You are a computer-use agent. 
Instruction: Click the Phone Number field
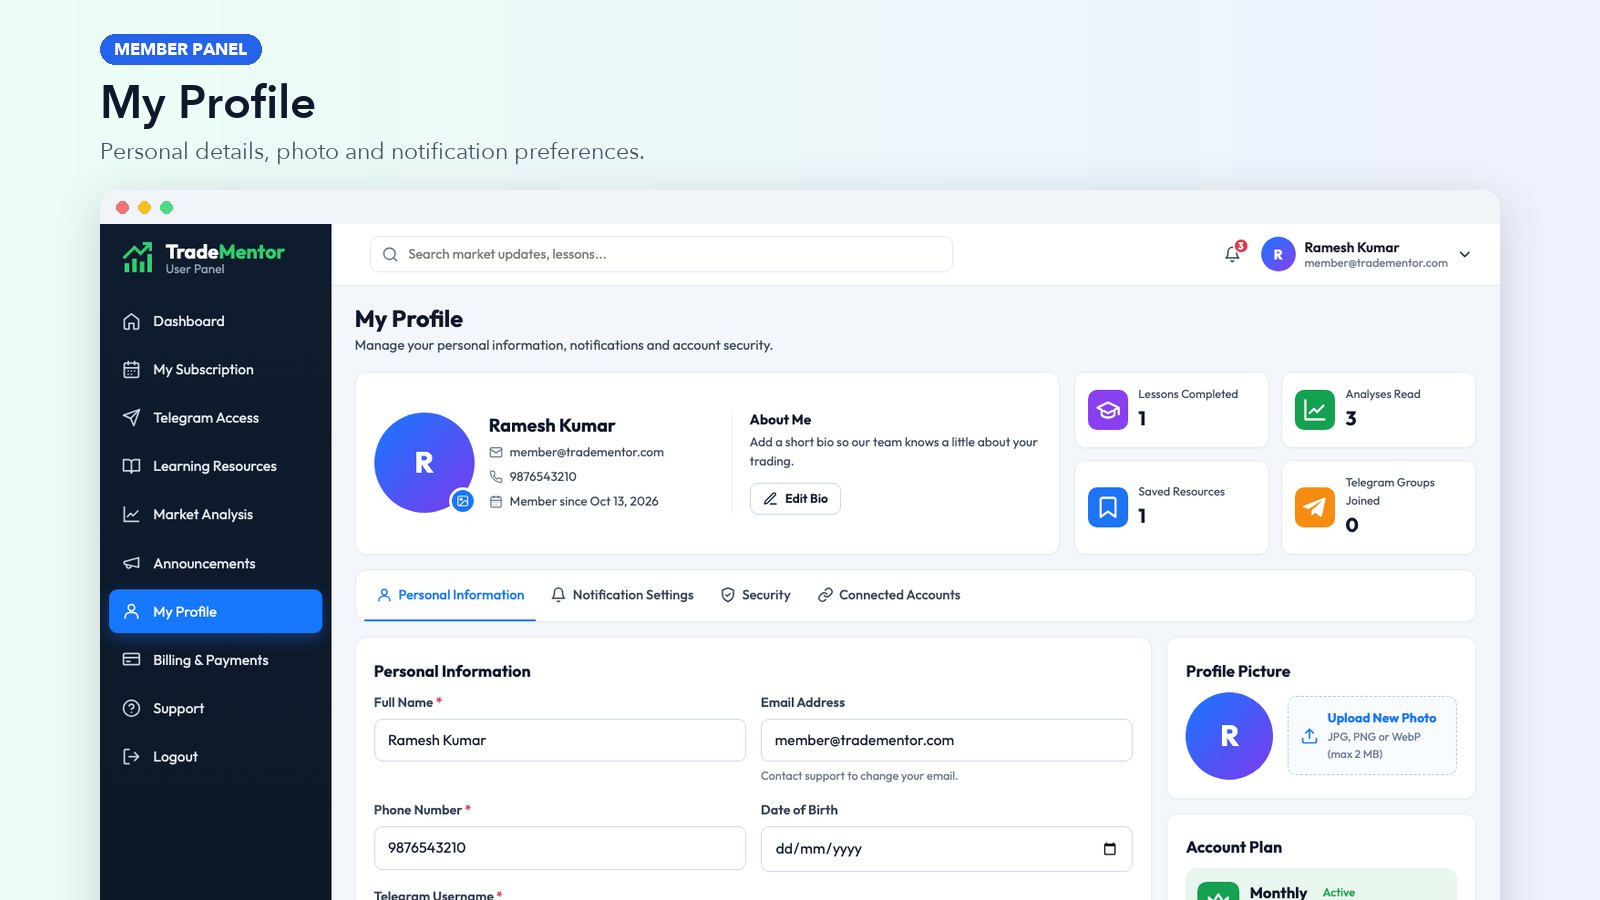coord(560,848)
